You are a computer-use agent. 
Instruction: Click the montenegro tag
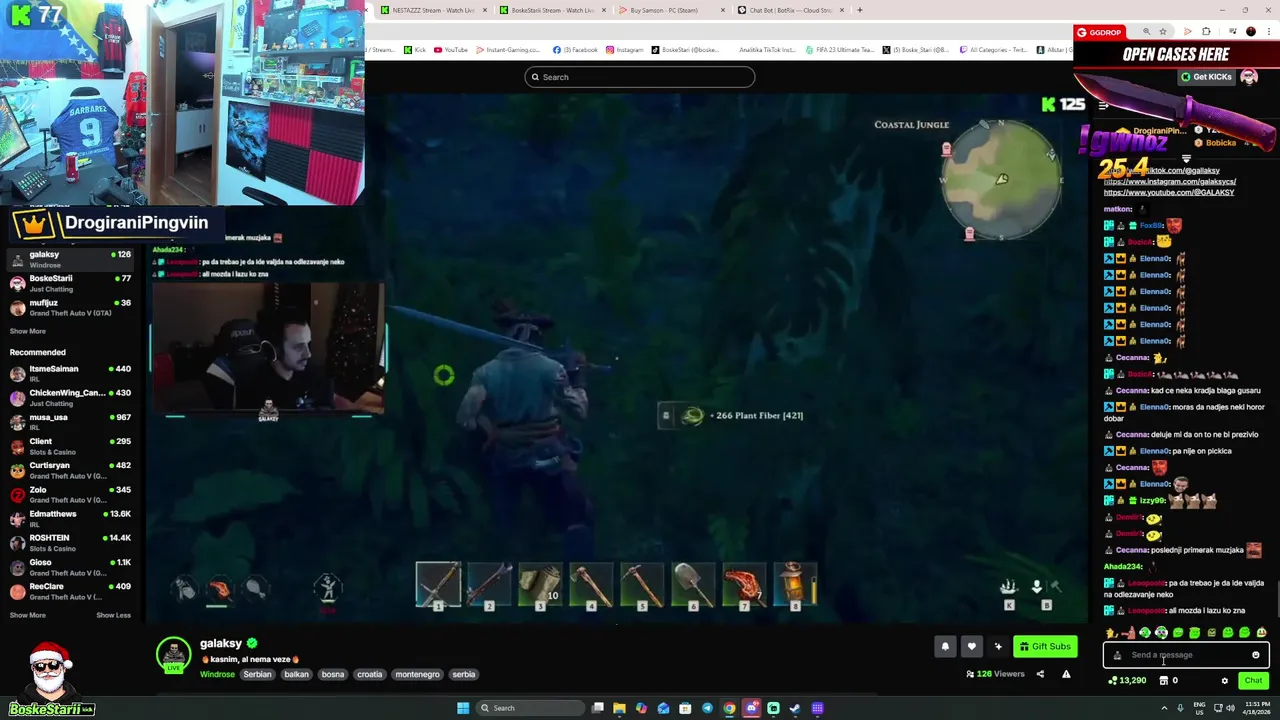pyautogui.click(x=417, y=674)
